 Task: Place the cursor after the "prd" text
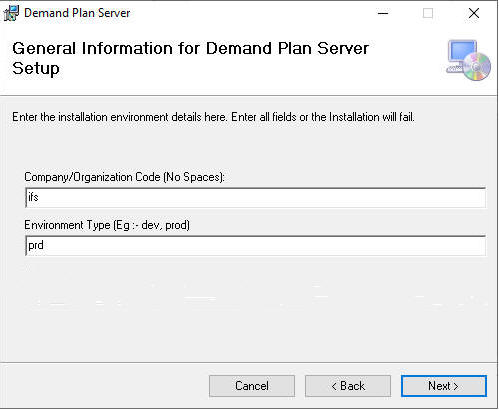(x=45, y=246)
